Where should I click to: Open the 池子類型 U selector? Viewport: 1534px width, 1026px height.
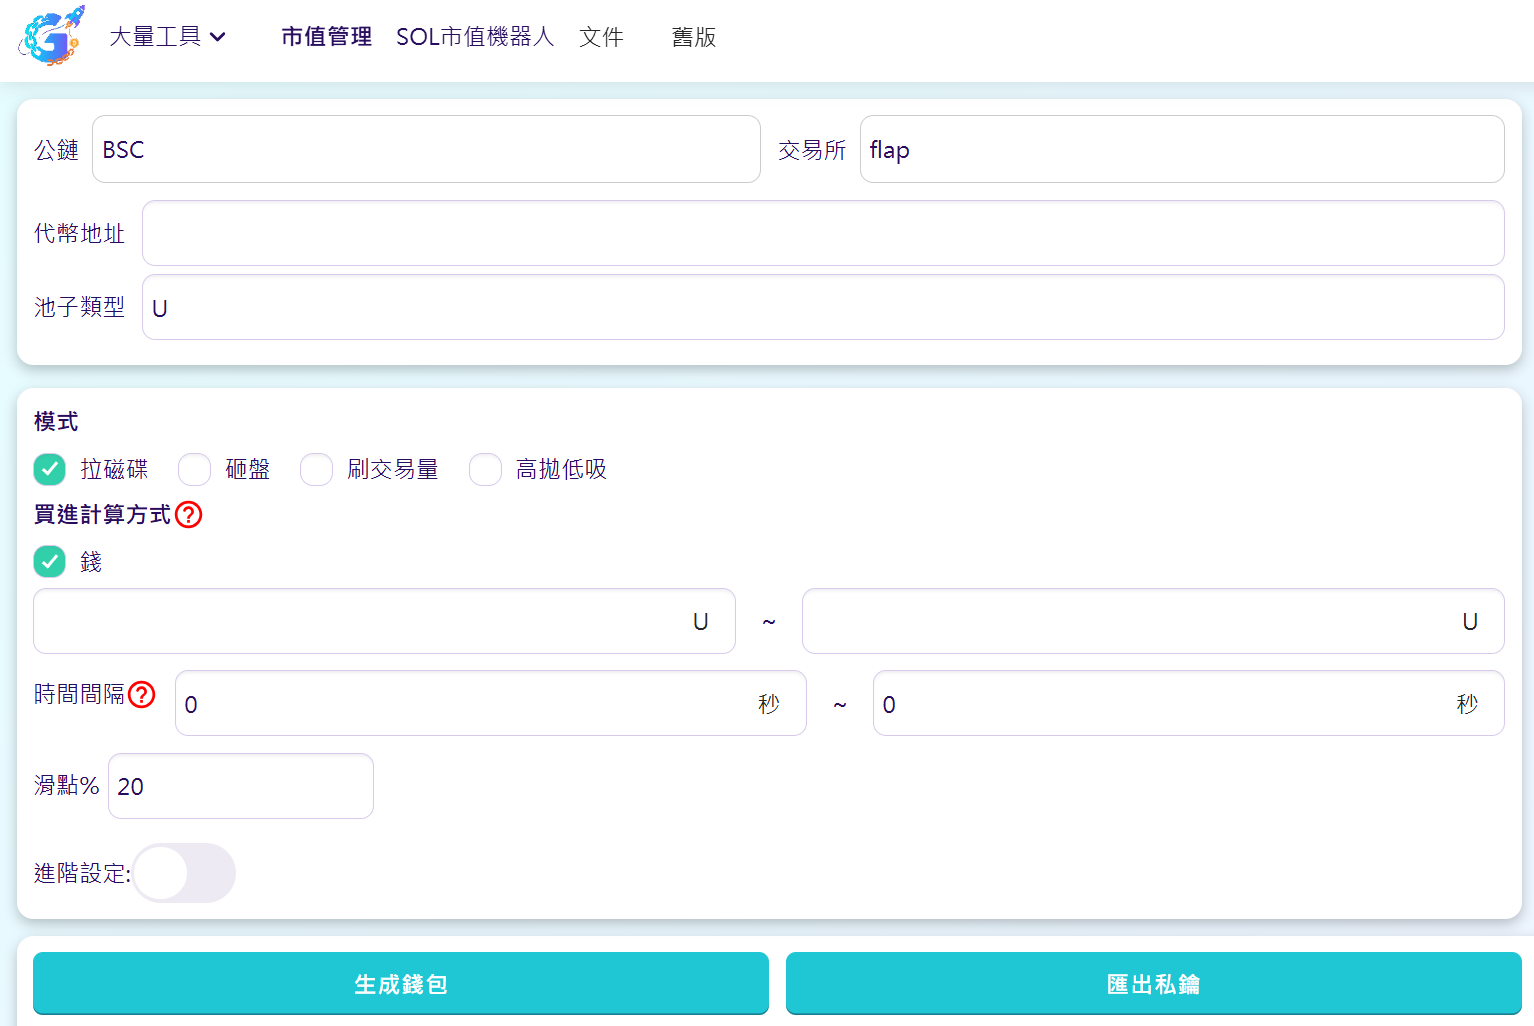tap(823, 307)
